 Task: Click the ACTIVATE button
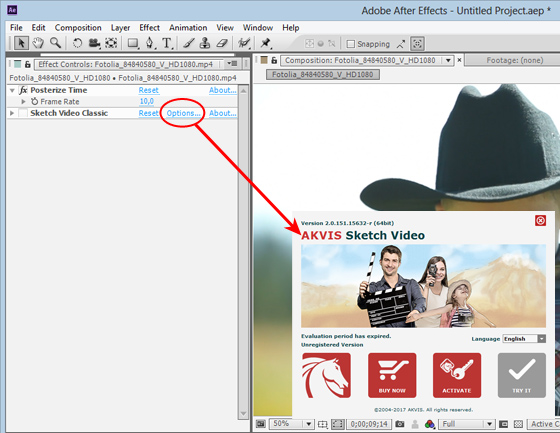457,375
